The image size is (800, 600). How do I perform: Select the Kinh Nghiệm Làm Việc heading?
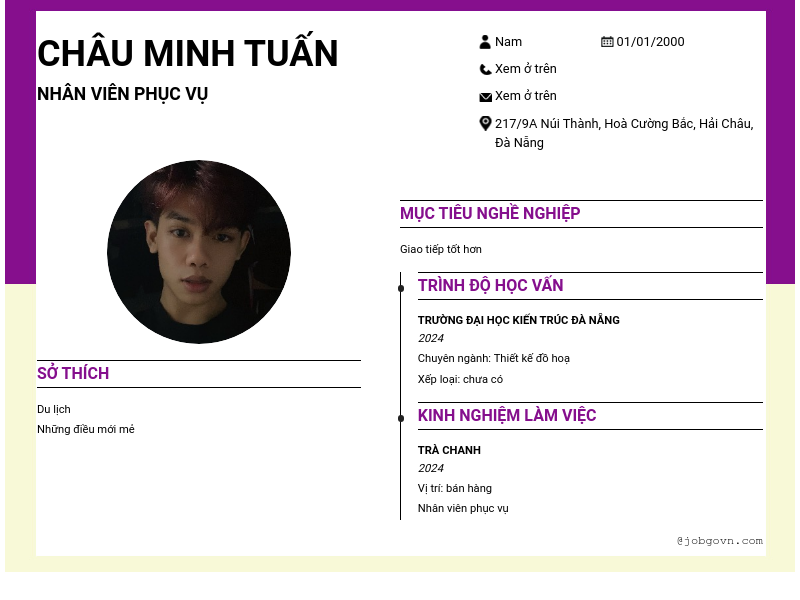click(x=507, y=416)
